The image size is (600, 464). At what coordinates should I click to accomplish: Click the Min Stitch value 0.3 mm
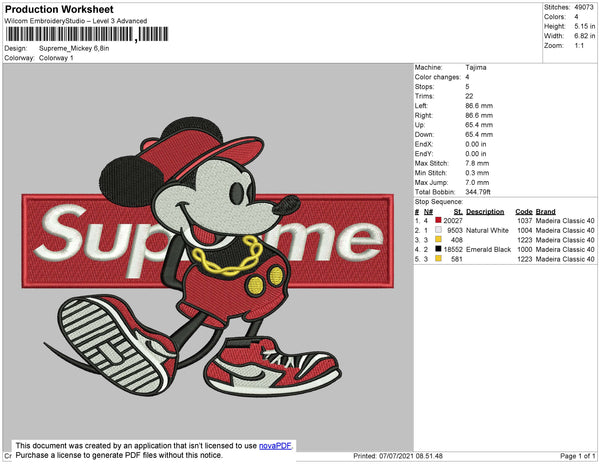tap(477, 173)
